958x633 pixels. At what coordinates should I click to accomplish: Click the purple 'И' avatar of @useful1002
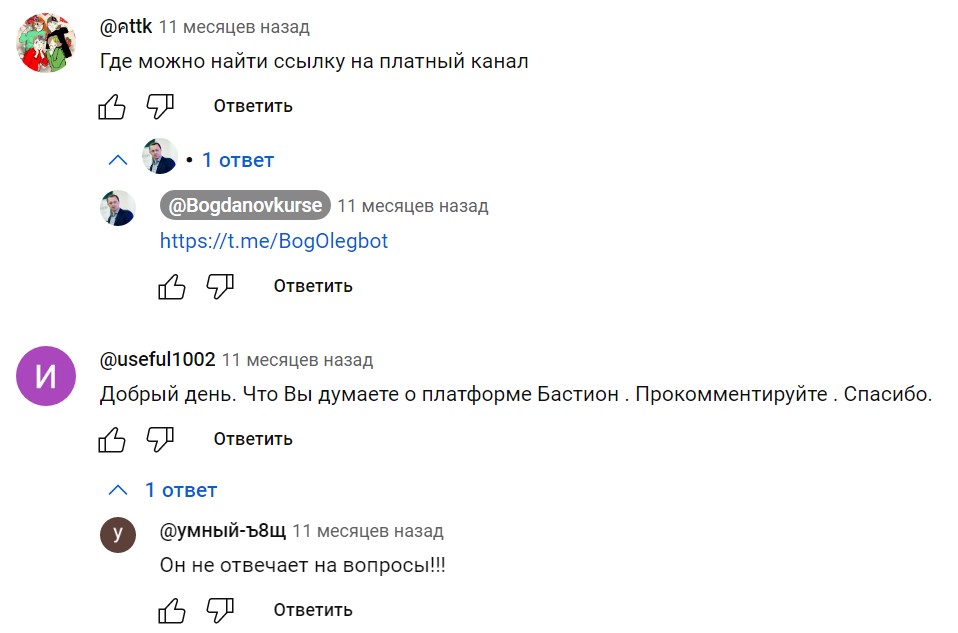pyautogui.click(x=46, y=376)
